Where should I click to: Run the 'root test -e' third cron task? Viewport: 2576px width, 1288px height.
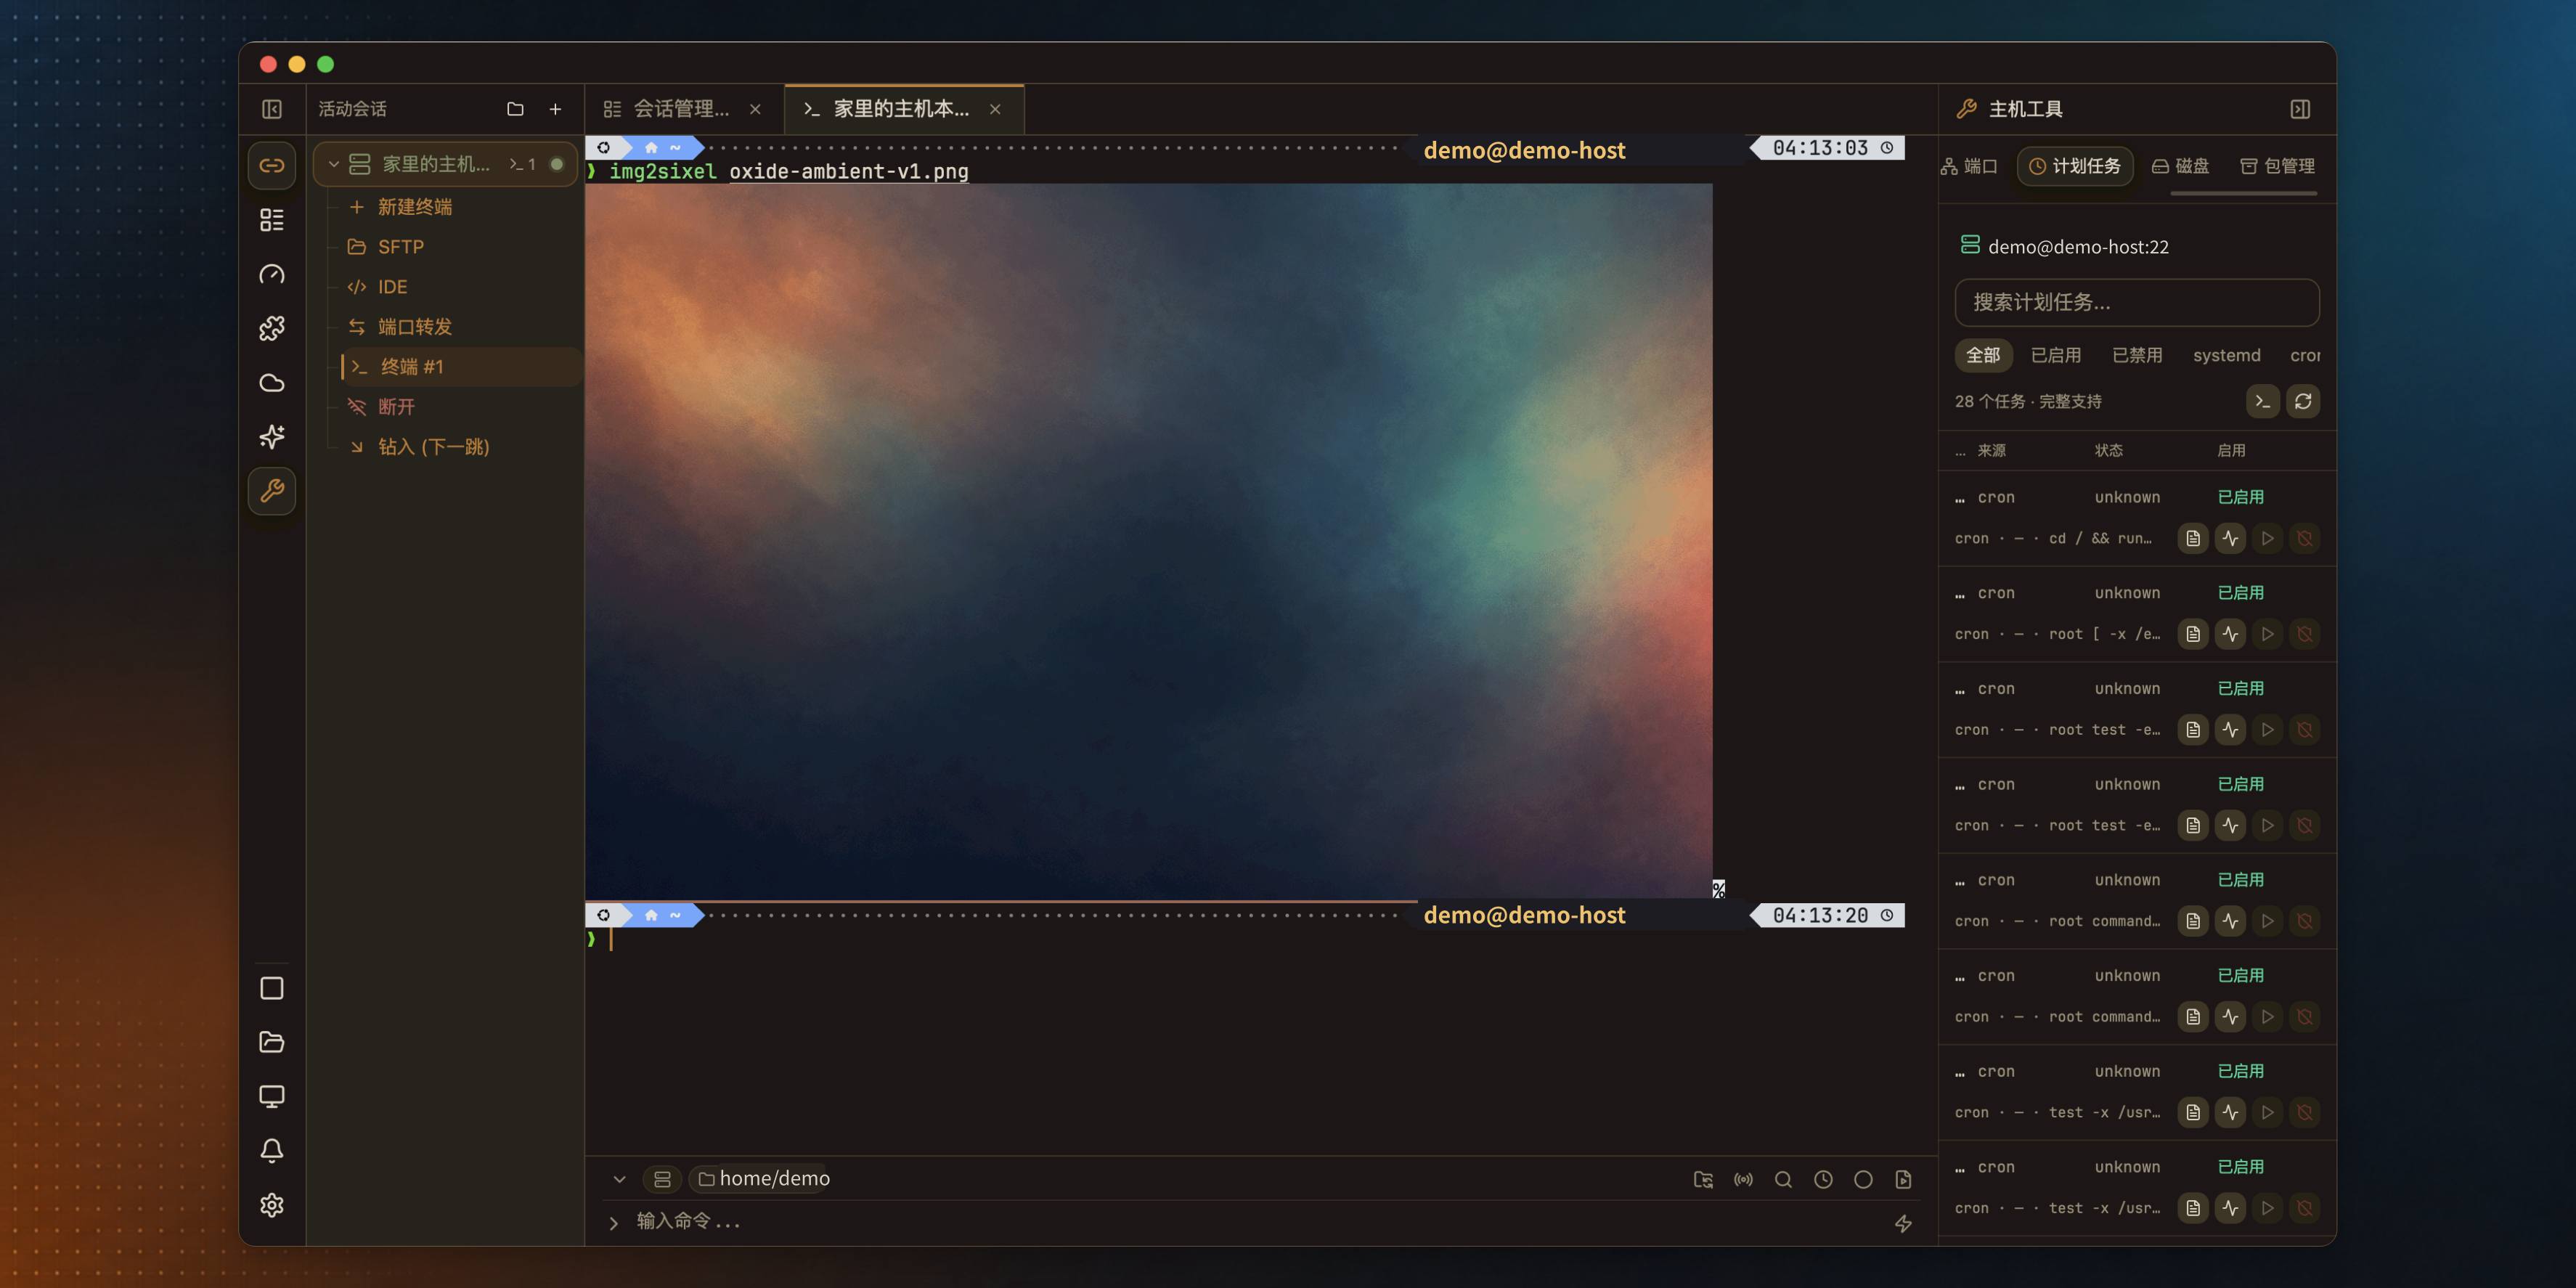pos(2267,730)
